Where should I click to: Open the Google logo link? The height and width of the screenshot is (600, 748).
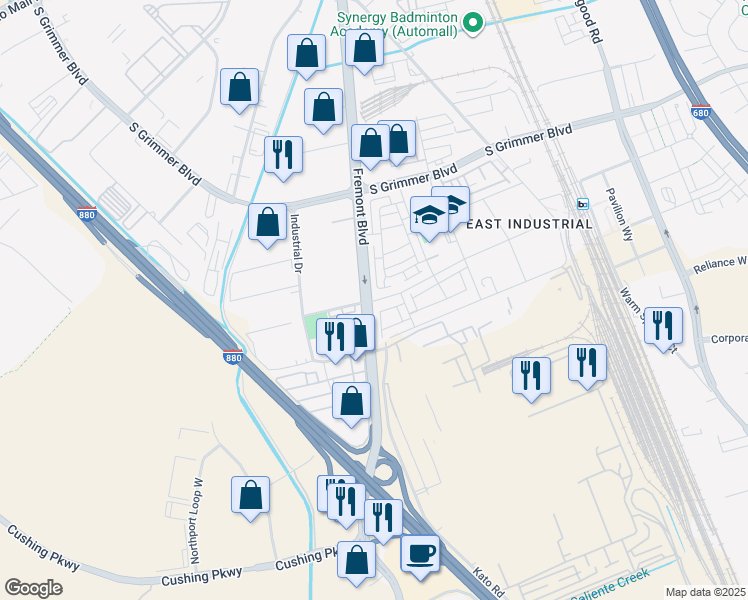point(33,588)
